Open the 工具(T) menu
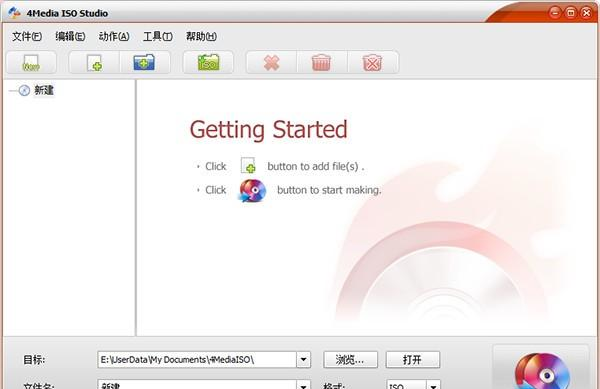 [x=158, y=36]
